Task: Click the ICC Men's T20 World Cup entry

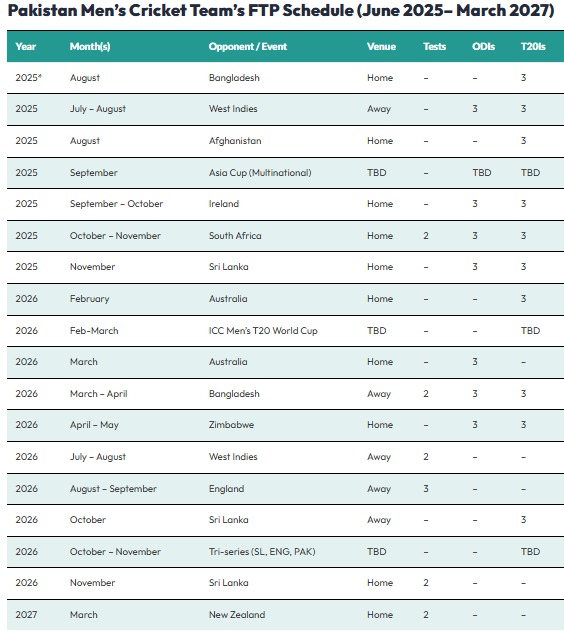Action: pyautogui.click(x=263, y=331)
